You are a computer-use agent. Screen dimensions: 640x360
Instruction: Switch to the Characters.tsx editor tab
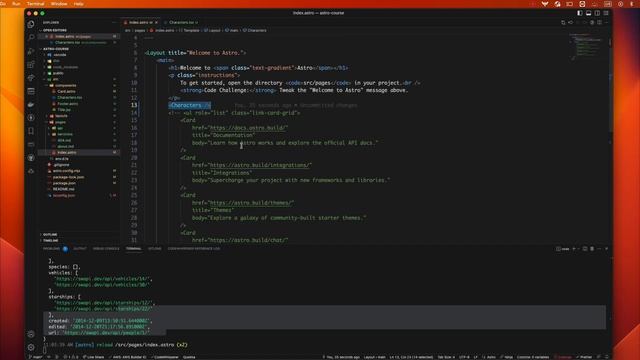click(182, 22)
